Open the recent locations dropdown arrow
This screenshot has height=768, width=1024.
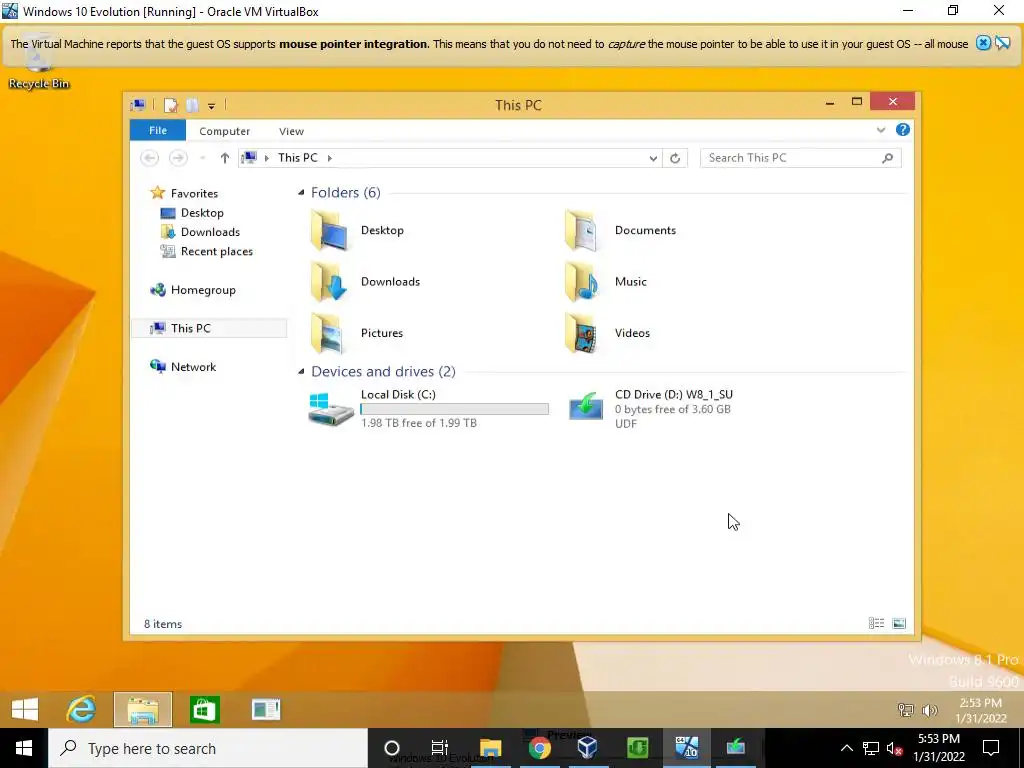(x=202, y=158)
